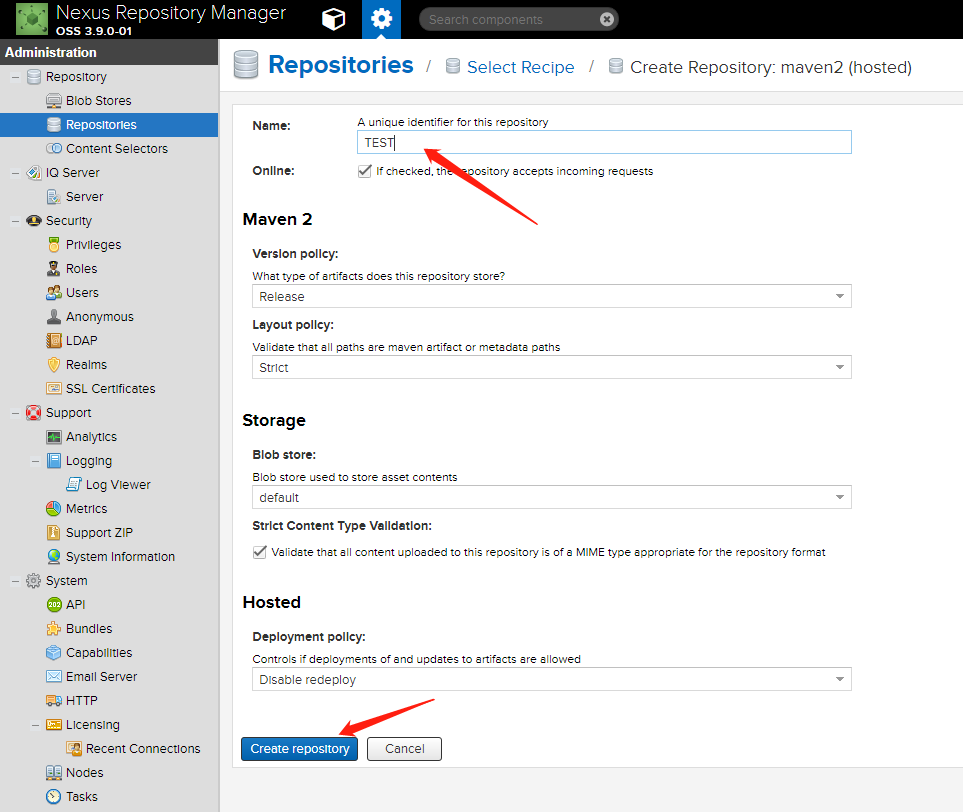The height and width of the screenshot is (812, 963).
Task: Go to Repositories breadcrumb link
Action: 341,64
